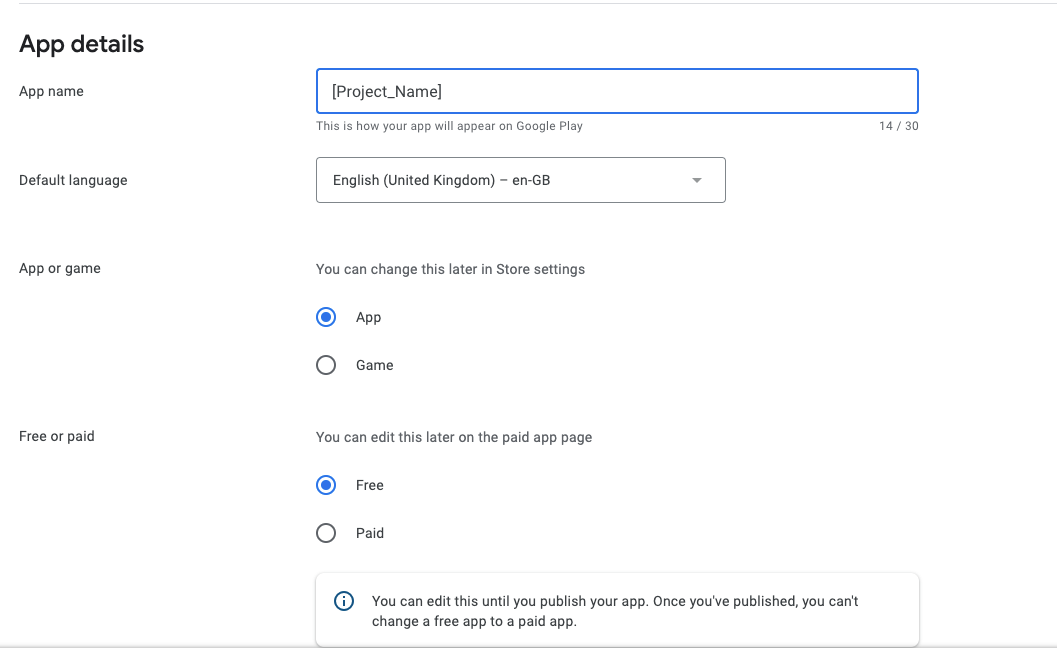Viewport: 1057px width, 648px height.
Task: Click the "Free or paid" field label
Action: (57, 436)
